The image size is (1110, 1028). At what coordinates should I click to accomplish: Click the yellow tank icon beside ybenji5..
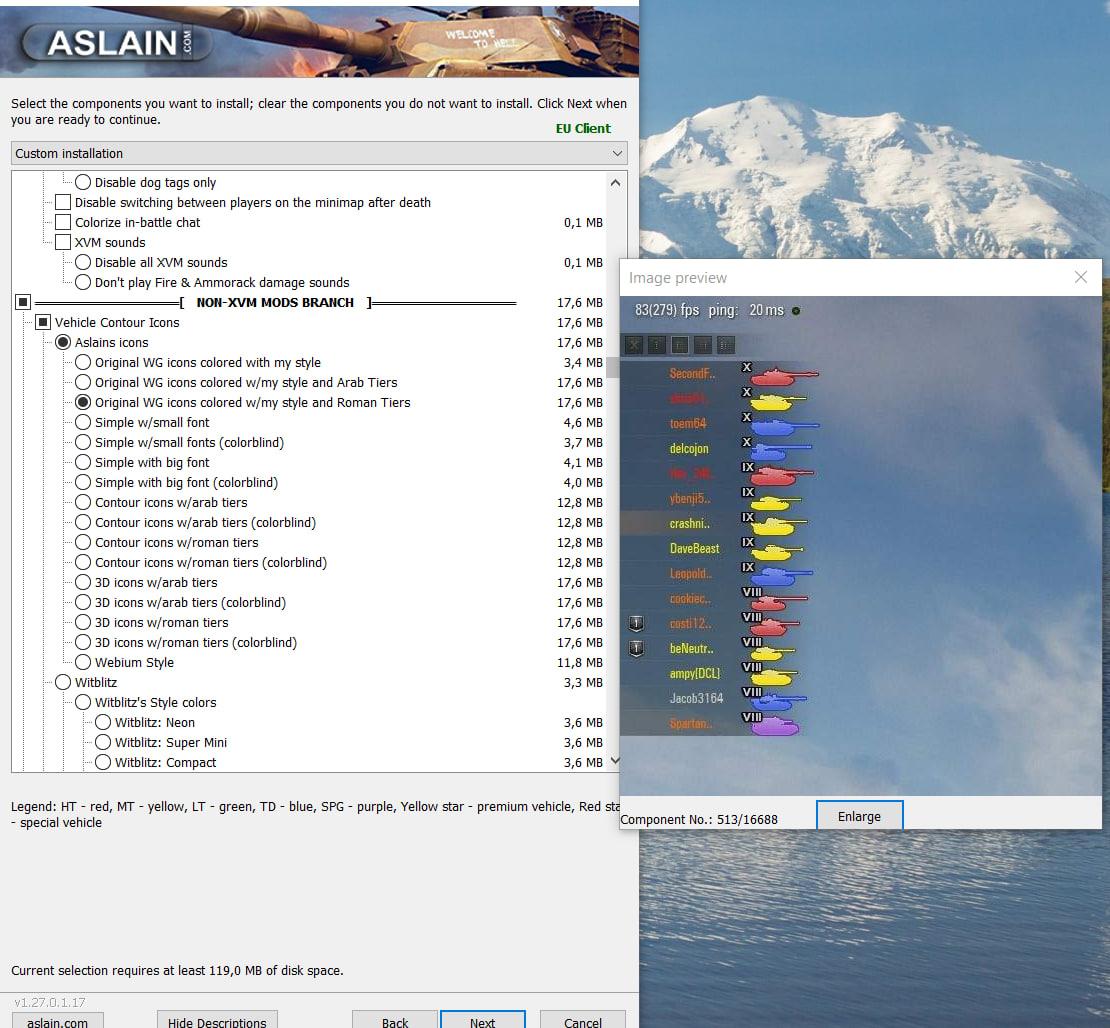pos(776,501)
